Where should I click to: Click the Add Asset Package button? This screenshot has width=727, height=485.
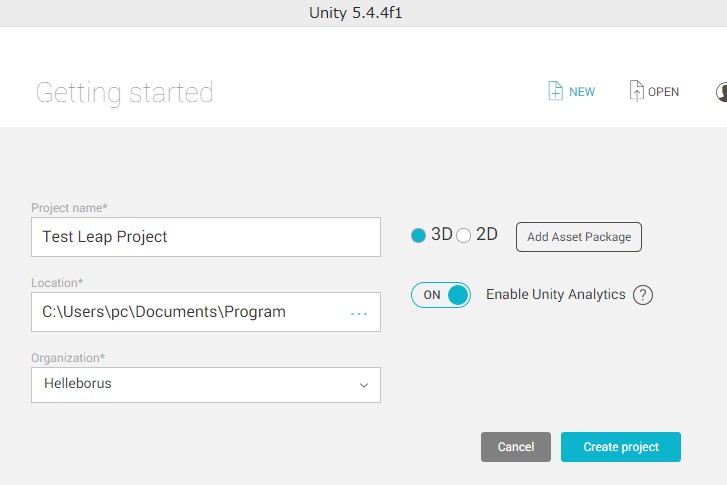pyautogui.click(x=579, y=237)
